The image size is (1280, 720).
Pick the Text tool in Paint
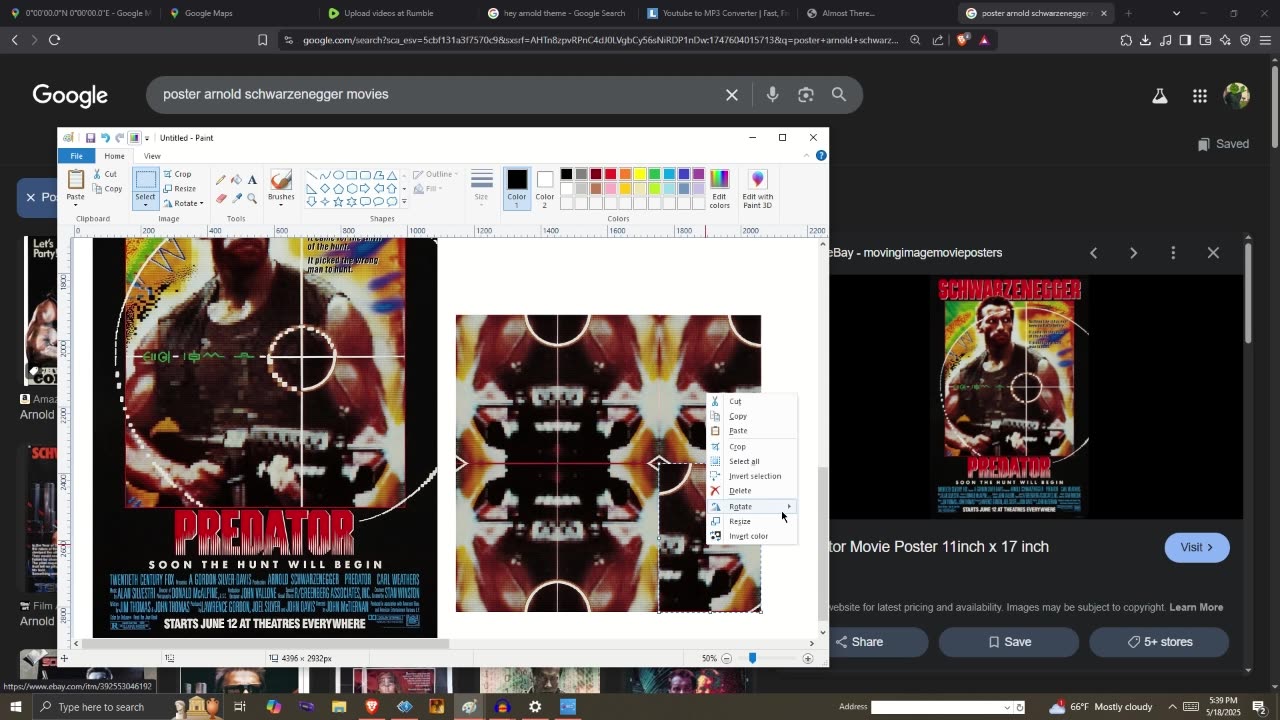click(x=252, y=180)
